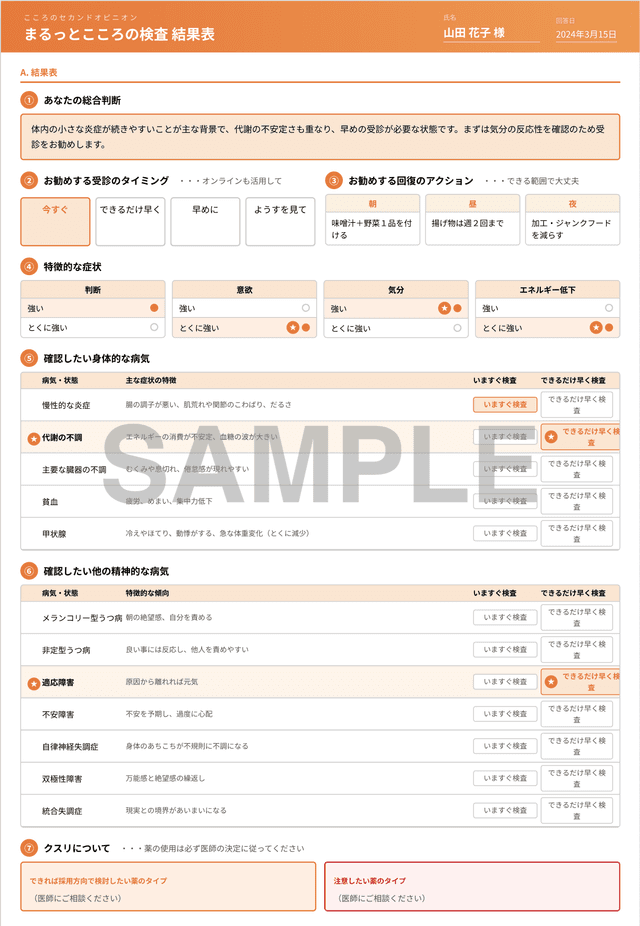Open the 朝 recovery action card
This screenshot has width=640, height=926.
pyautogui.click(x=373, y=220)
